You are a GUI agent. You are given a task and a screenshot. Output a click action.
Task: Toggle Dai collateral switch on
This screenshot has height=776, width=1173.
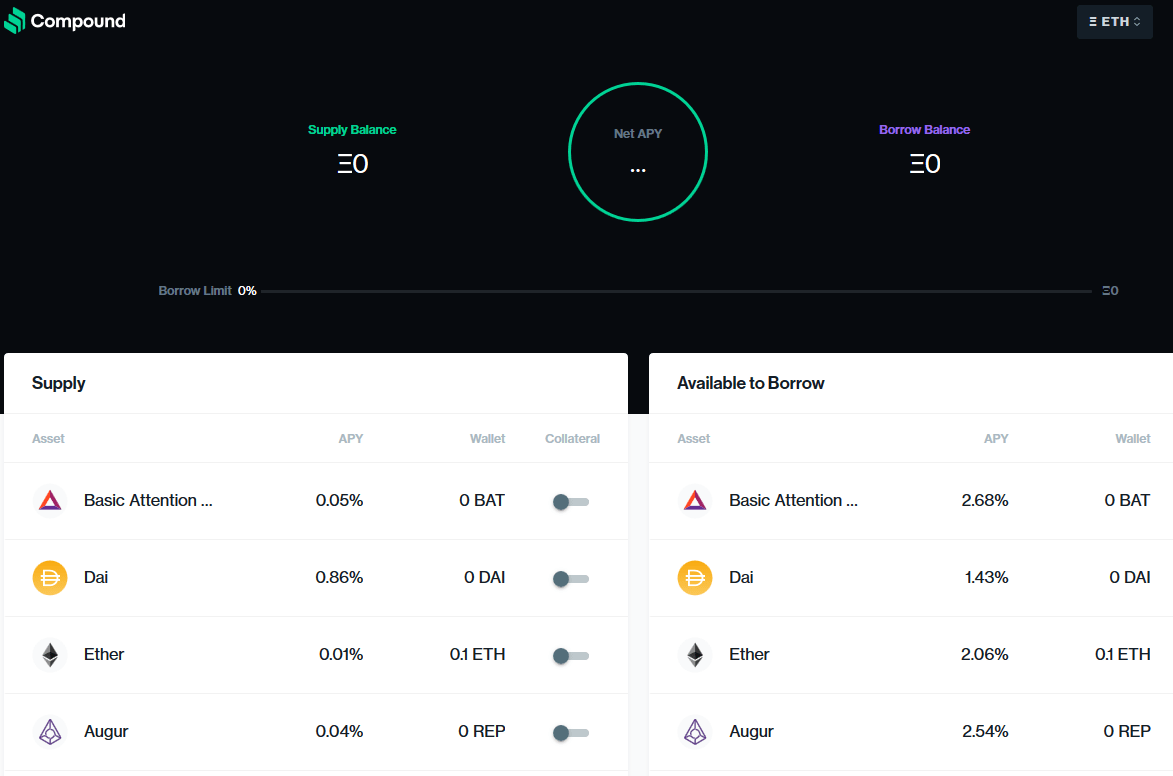pos(571,579)
